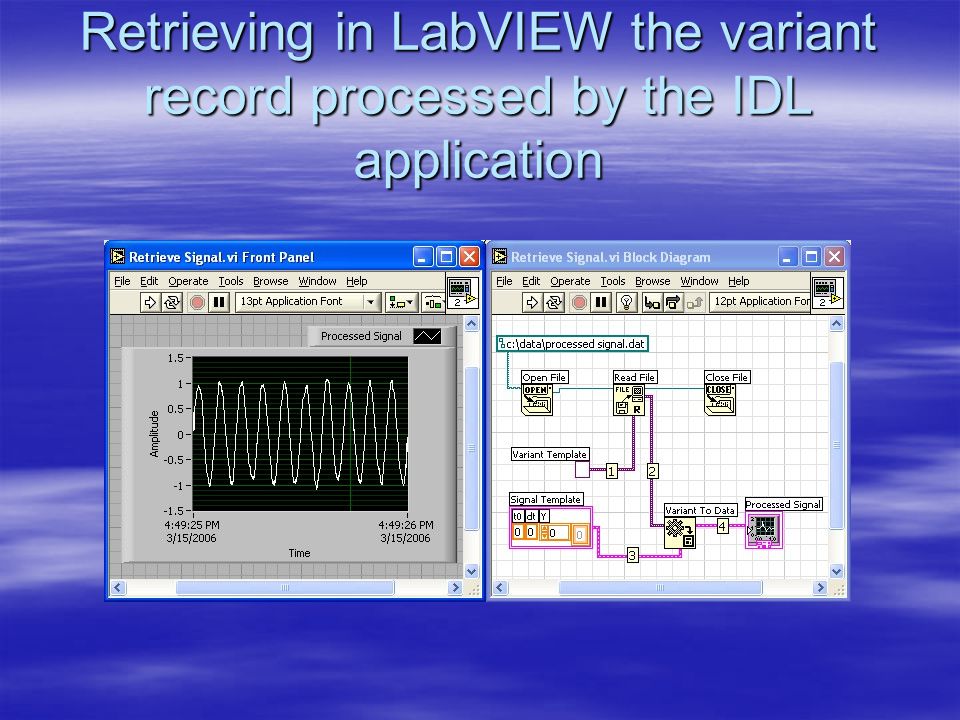Screen dimensions: 960x720
Task: Open File menu in Block Diagram
Action: point(504,281)
